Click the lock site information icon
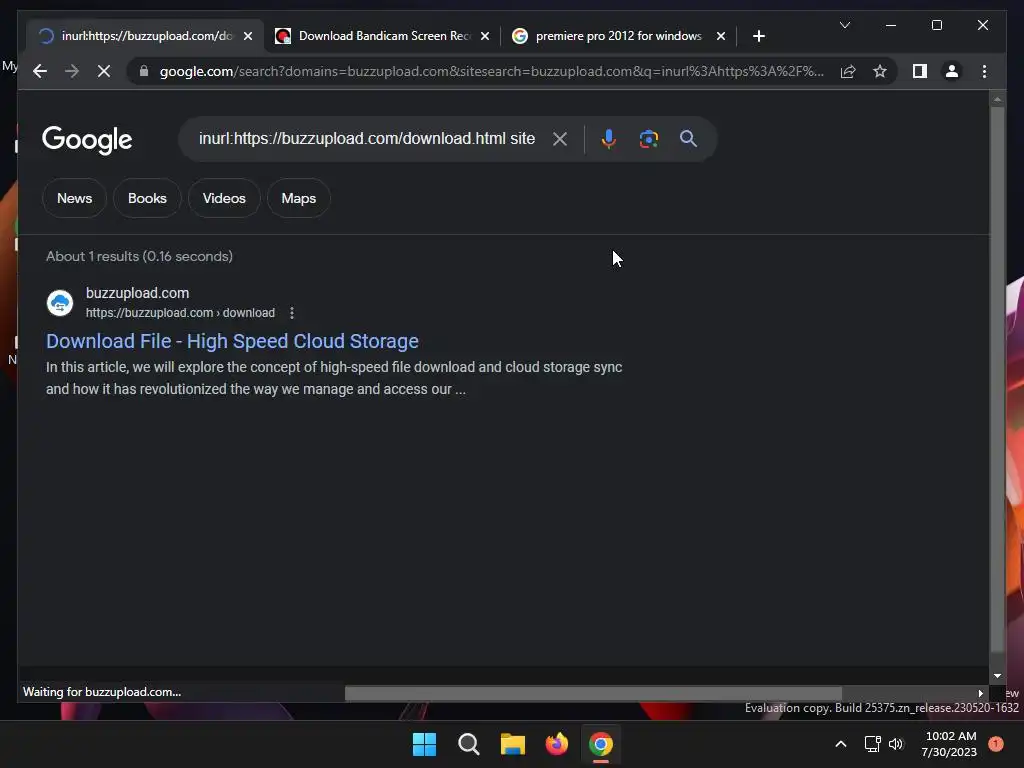The width and height of the screenshot is (1024, 768). [144, 71]
